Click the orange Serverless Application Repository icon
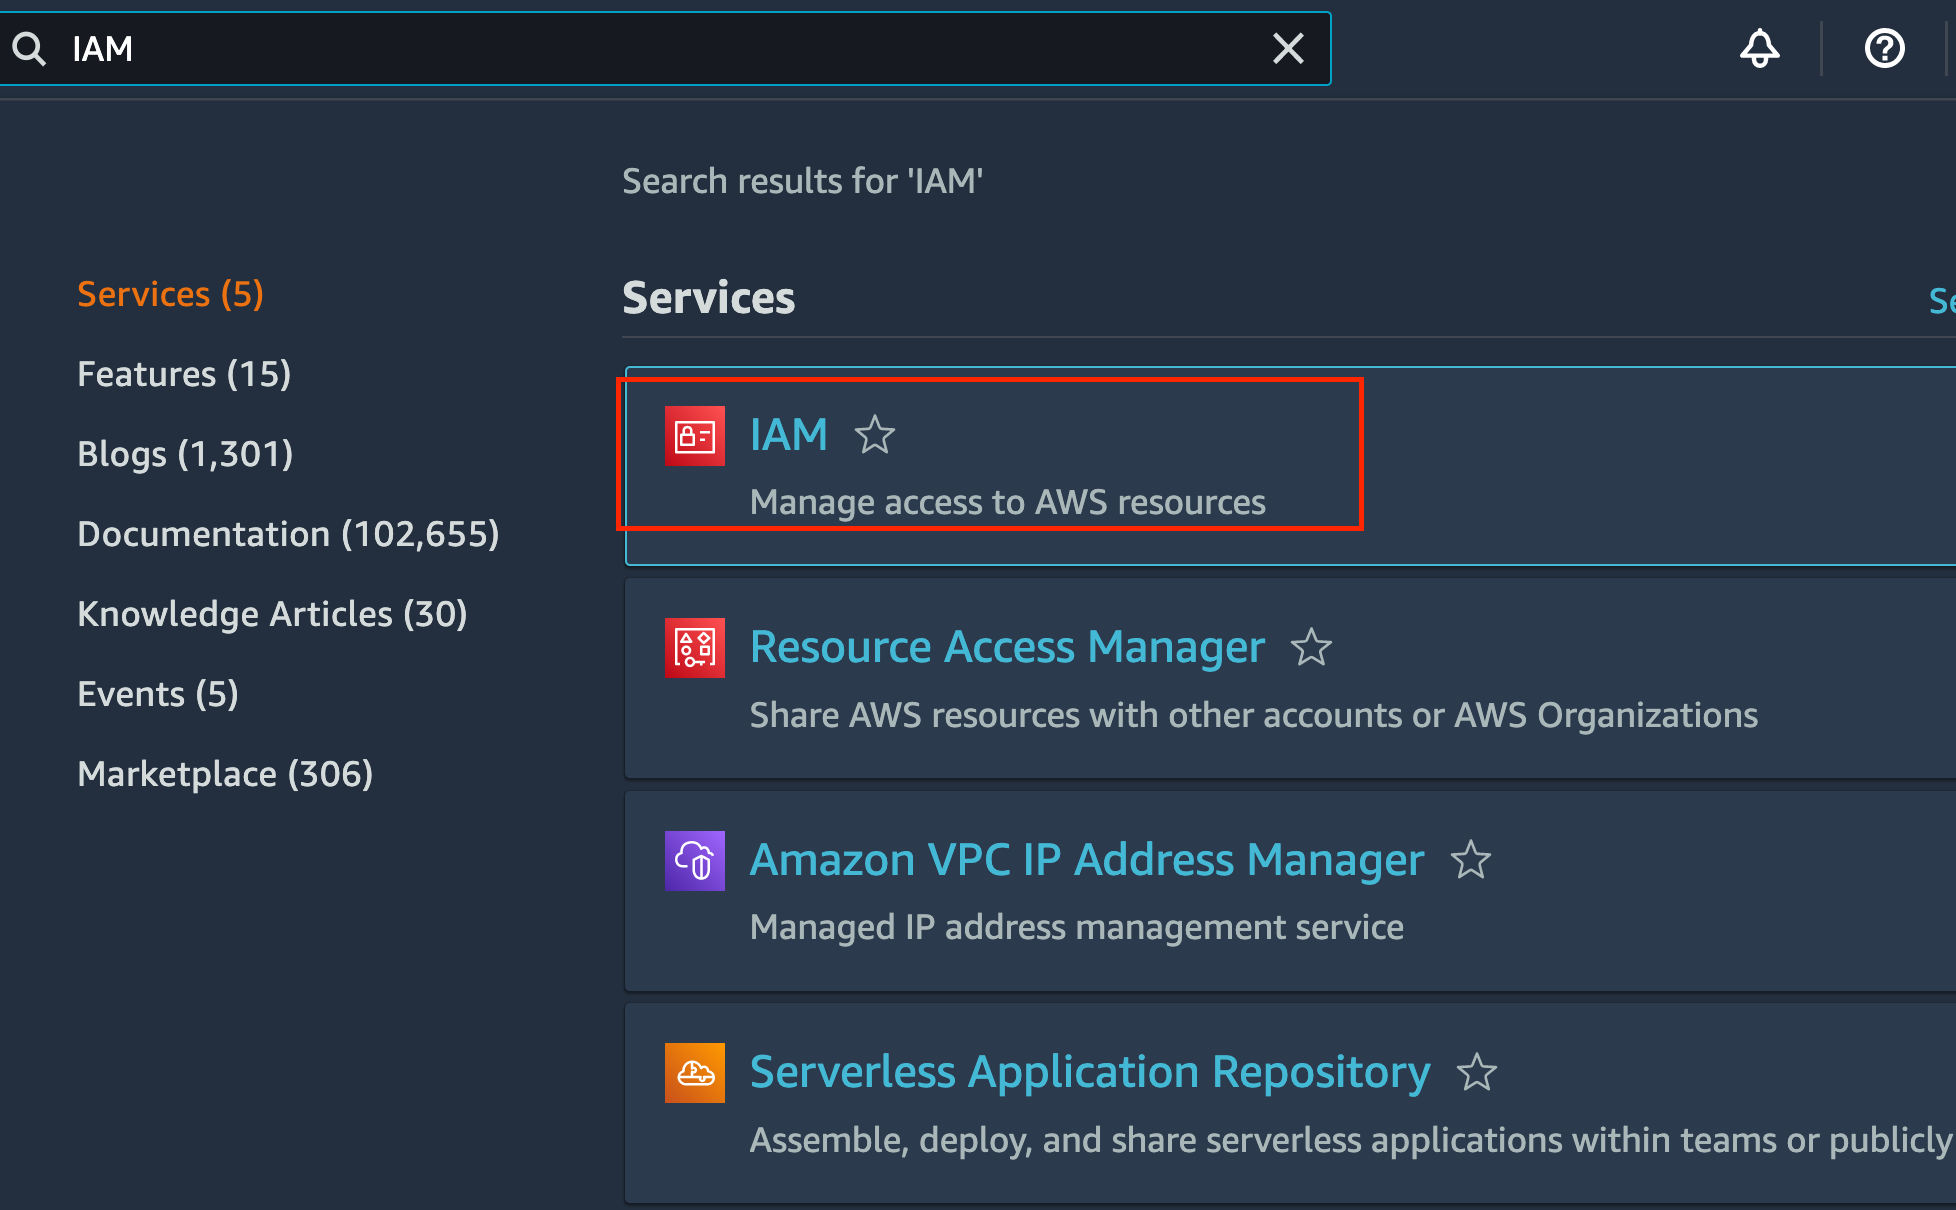 pyautogui.click(x=694, y=1073)
